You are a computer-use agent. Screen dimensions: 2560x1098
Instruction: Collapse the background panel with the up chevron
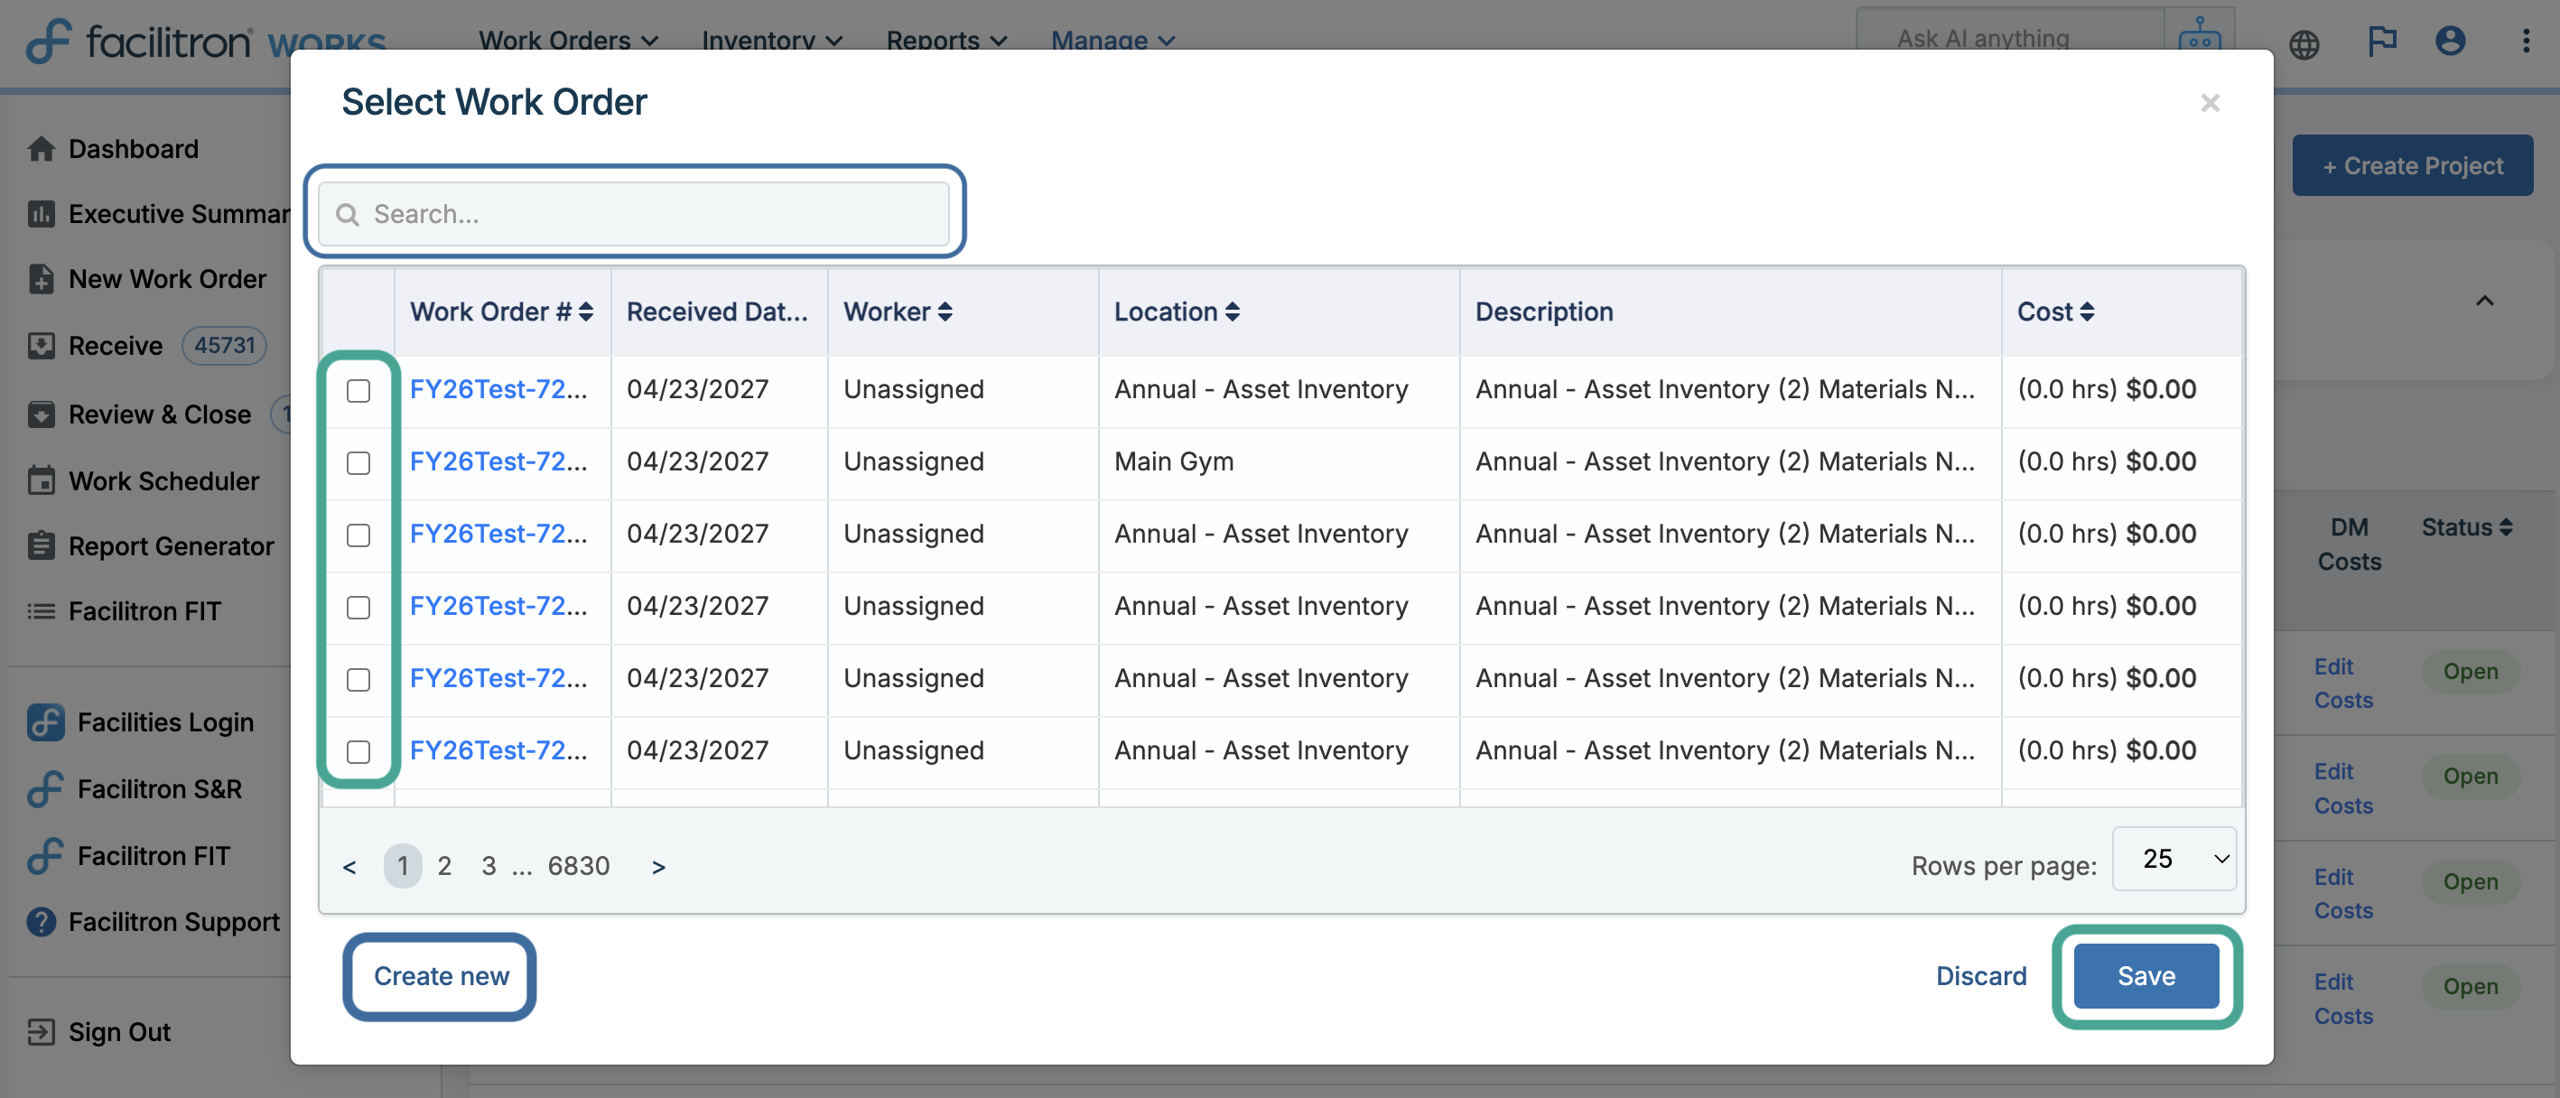coord(2485,300)
